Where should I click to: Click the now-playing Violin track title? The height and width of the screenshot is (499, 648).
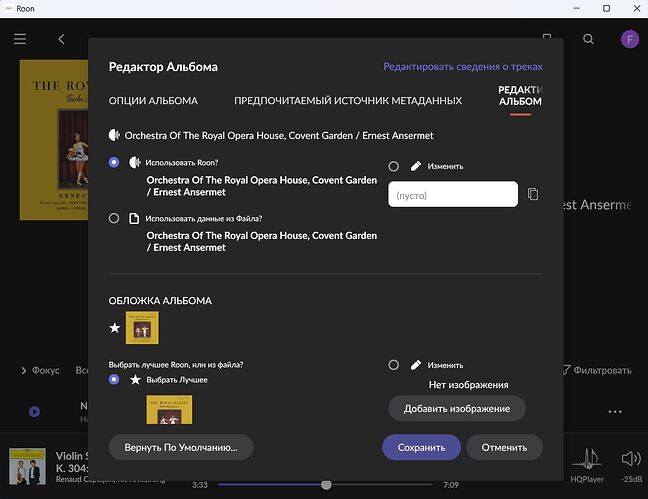[x=72, y=462]
